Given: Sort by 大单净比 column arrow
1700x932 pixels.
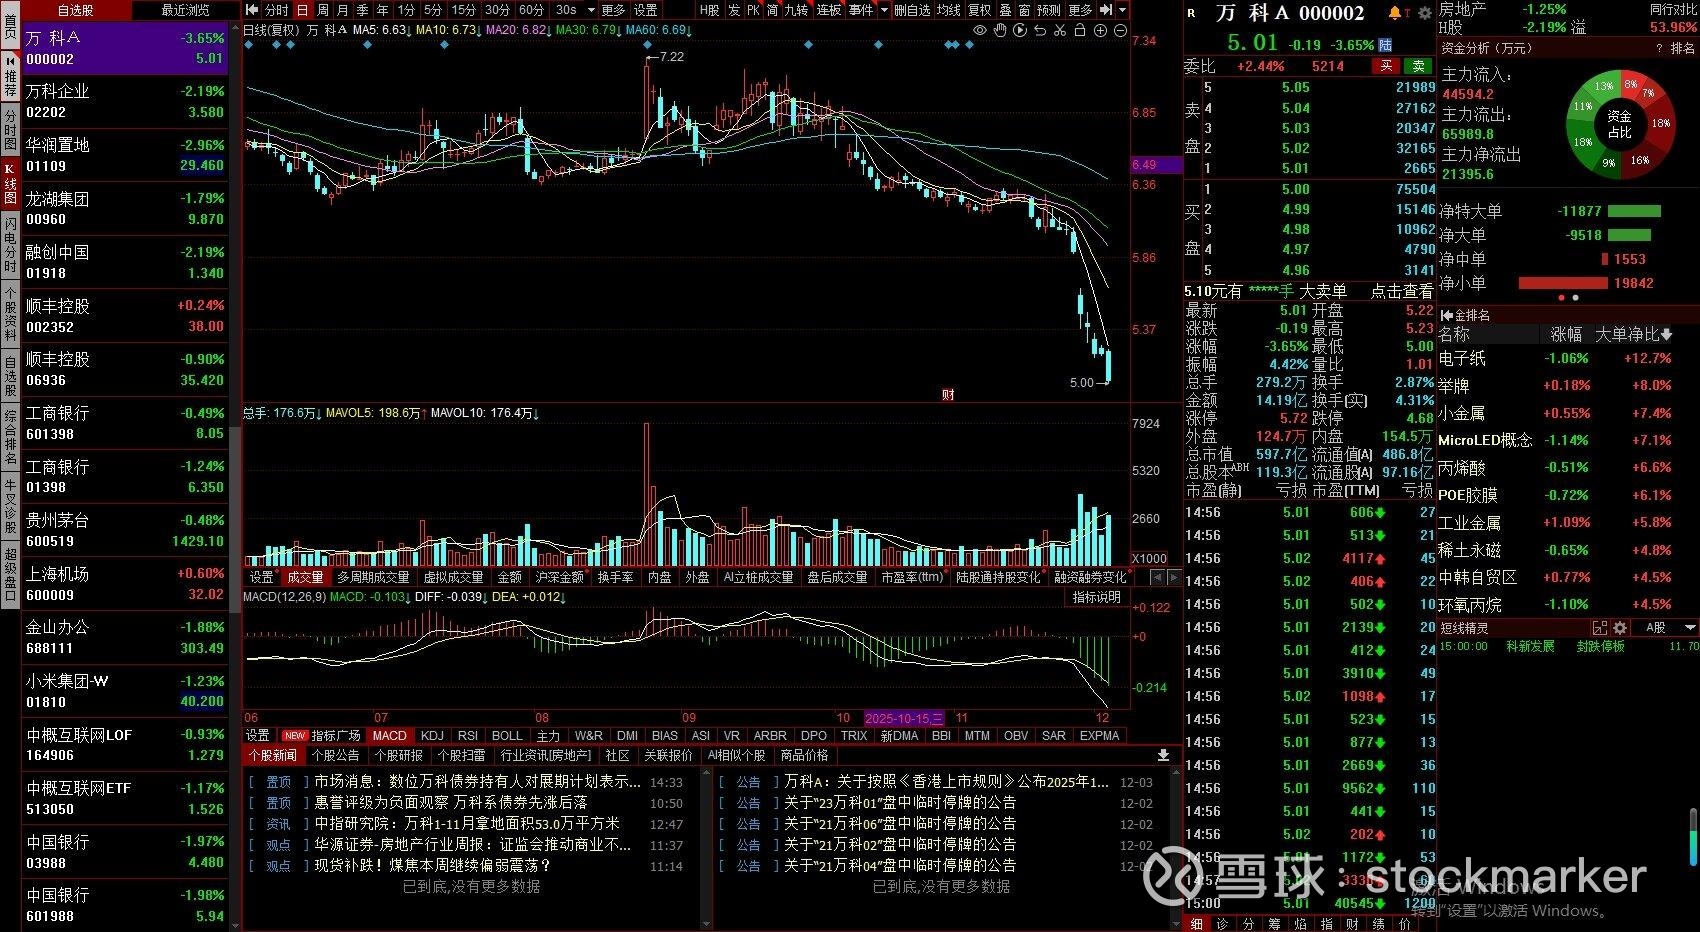Looking at the screenshot, I should pos(1666,334).
